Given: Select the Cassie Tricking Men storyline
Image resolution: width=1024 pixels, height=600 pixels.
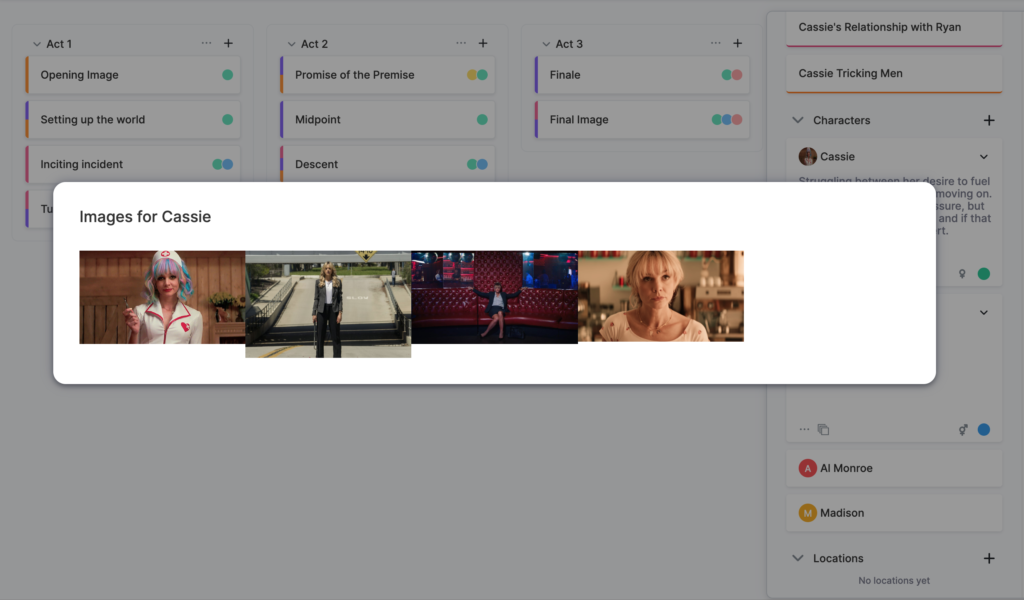Looking at the screenshot, I should tap(894, 74).
